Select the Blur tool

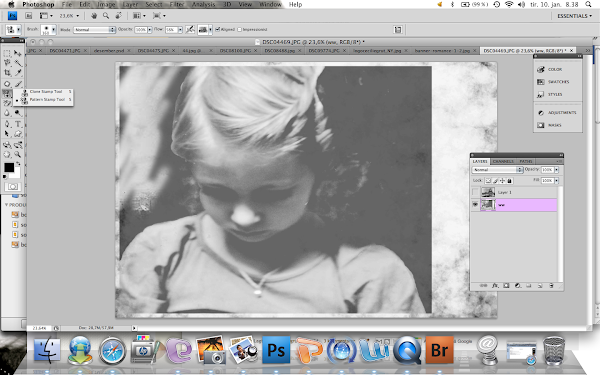7,113
